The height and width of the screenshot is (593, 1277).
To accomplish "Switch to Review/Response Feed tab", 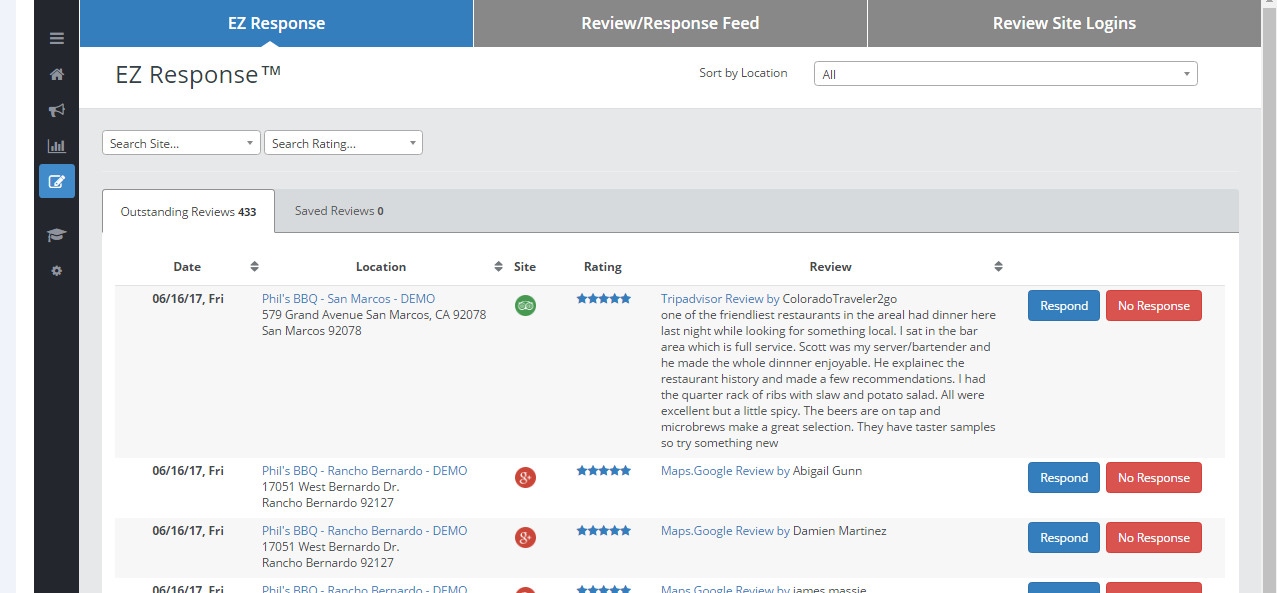I will [x=670, y=23].
